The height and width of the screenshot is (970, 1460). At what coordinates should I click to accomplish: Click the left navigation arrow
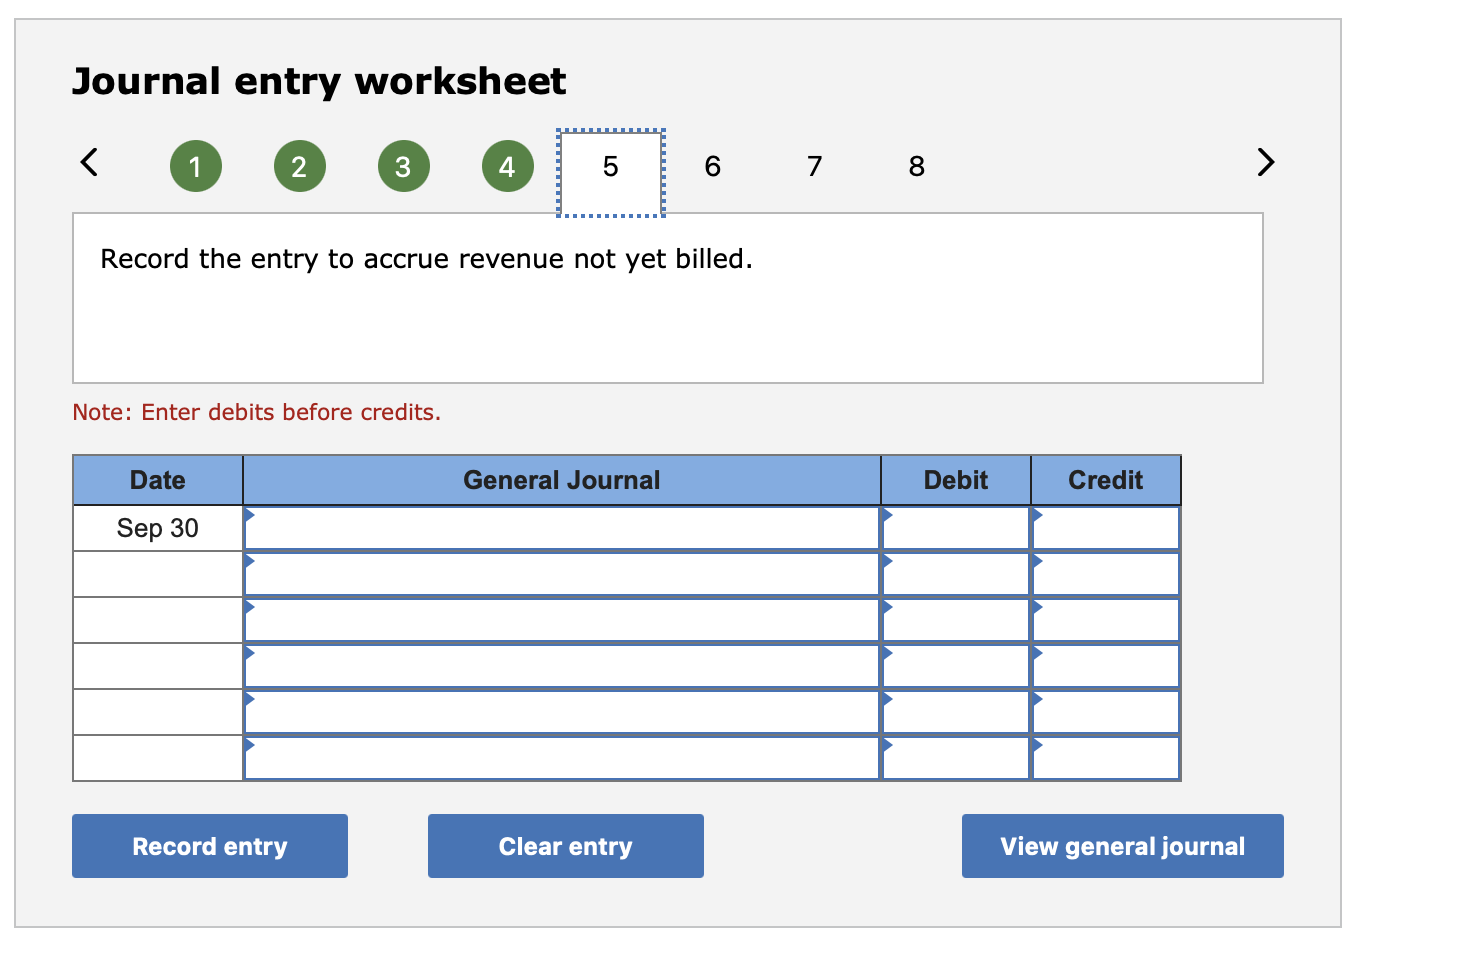point(89,163)
